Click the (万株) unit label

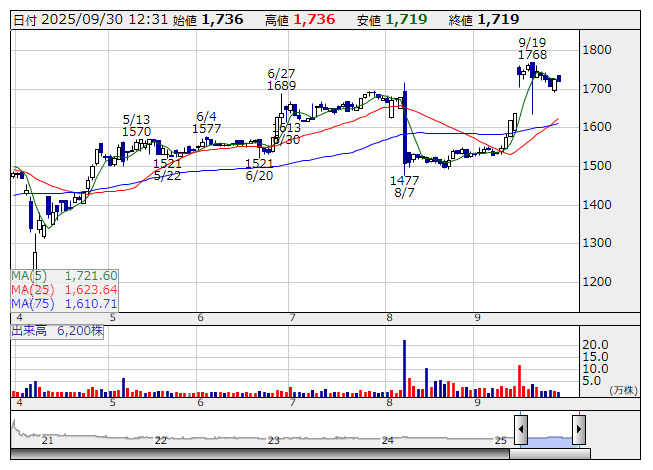coord(624,390)
